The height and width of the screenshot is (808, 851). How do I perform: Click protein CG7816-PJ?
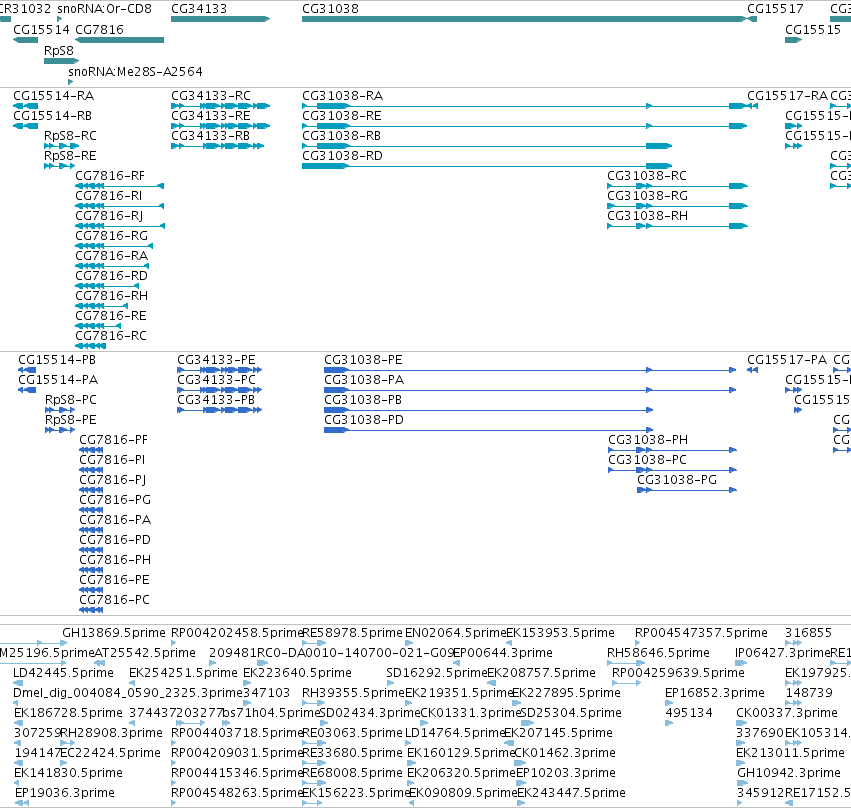click(112, 480)
